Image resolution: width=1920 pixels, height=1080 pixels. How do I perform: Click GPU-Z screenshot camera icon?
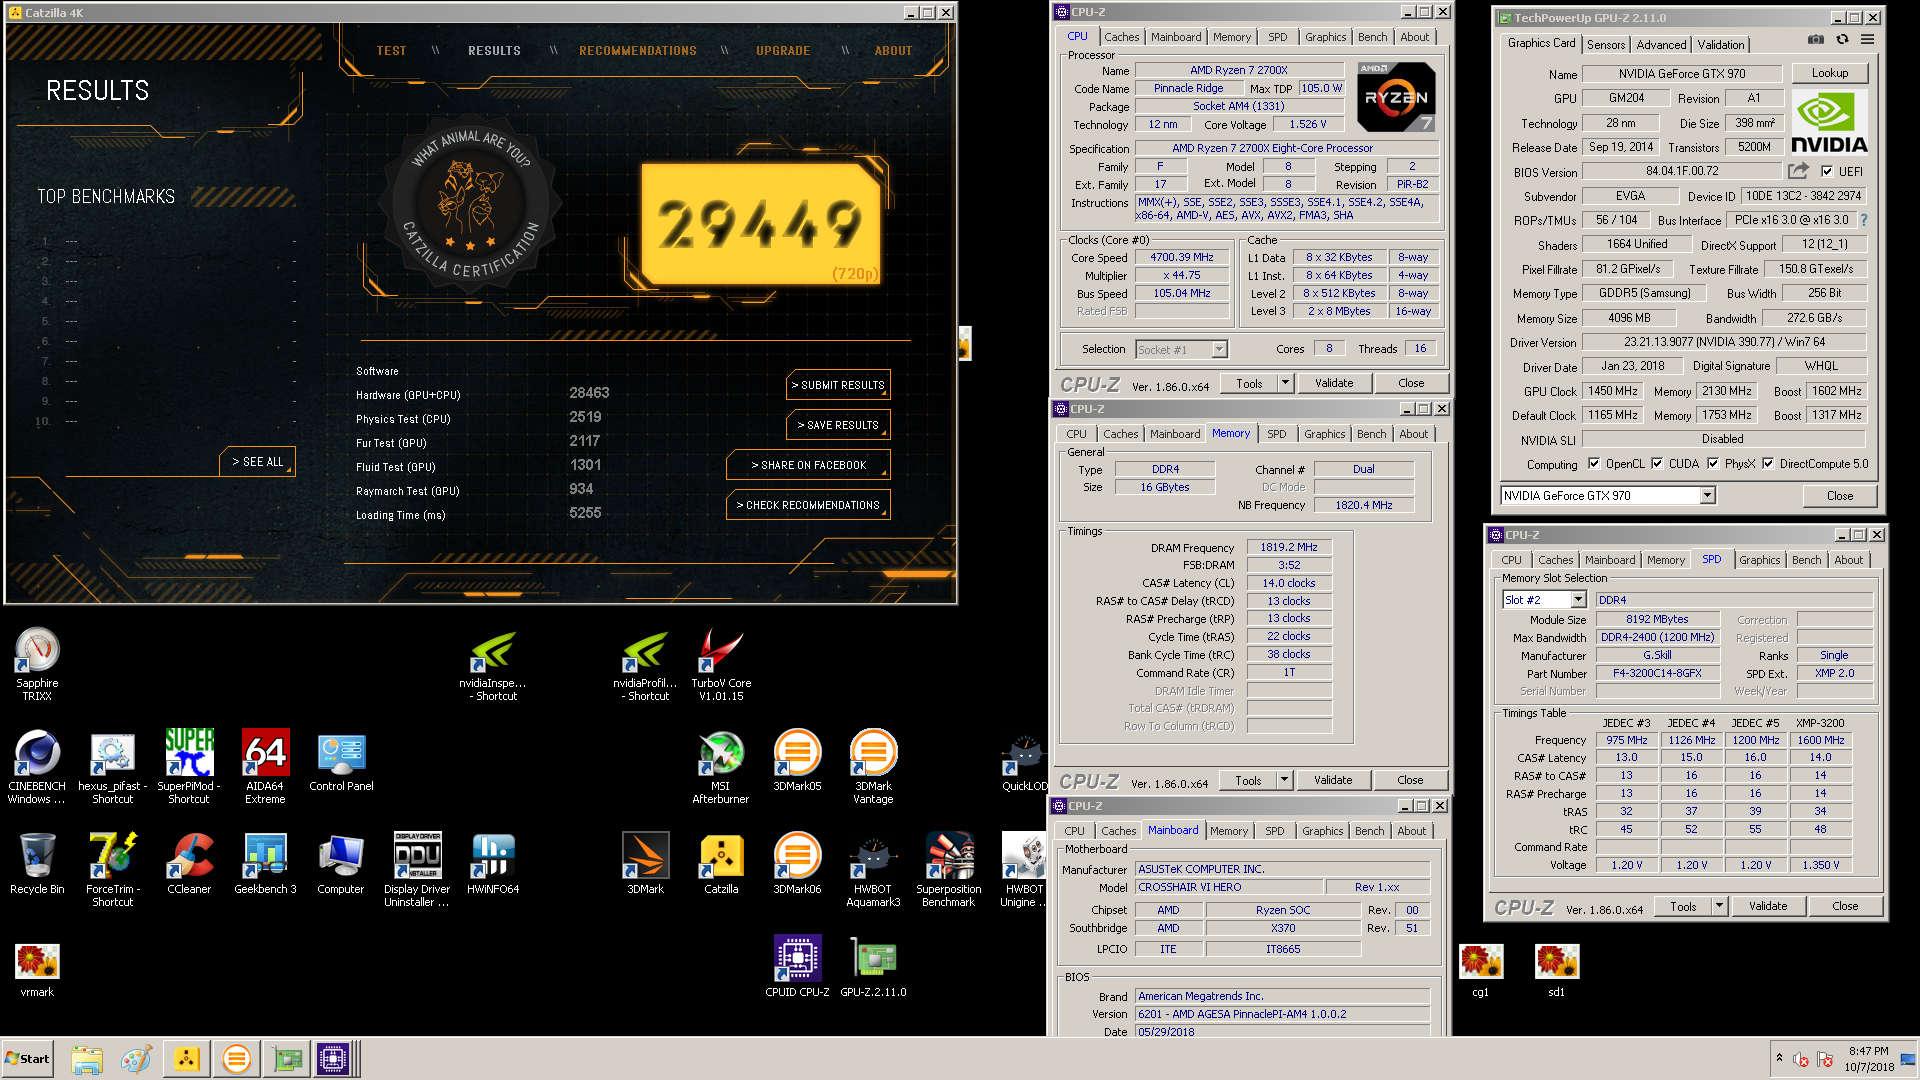click(x=1815, y=40)
